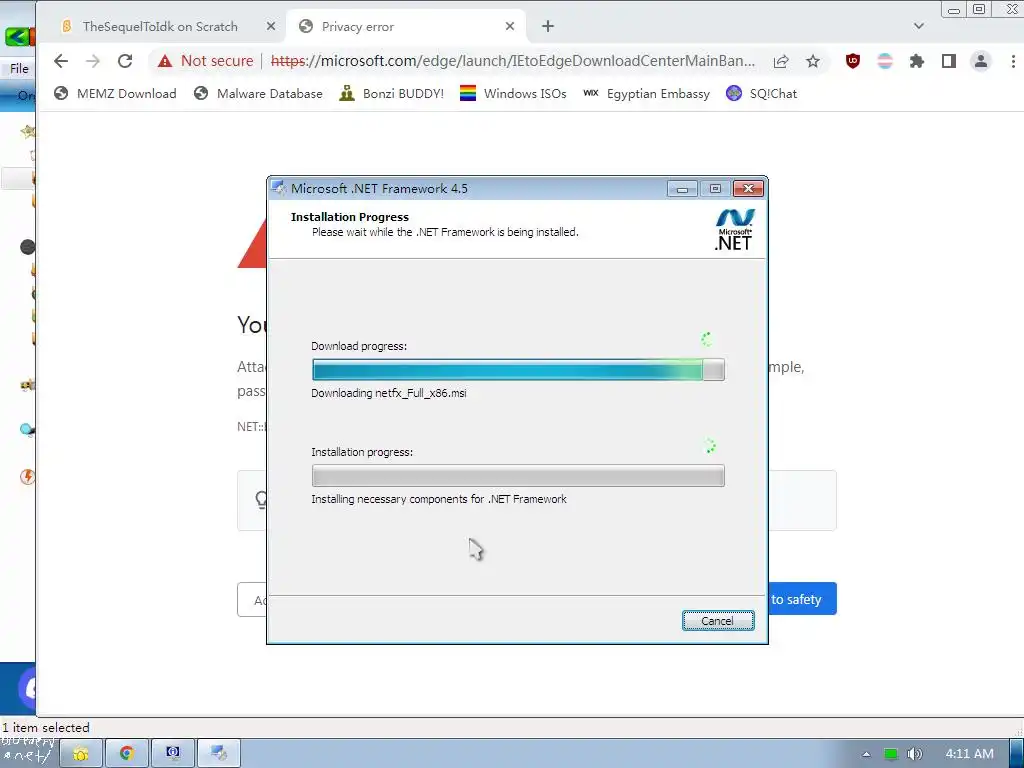Screen dimensions: 1024x768
Task: Cancel the .NET Framework installation
Action: (x=718, y=620)
